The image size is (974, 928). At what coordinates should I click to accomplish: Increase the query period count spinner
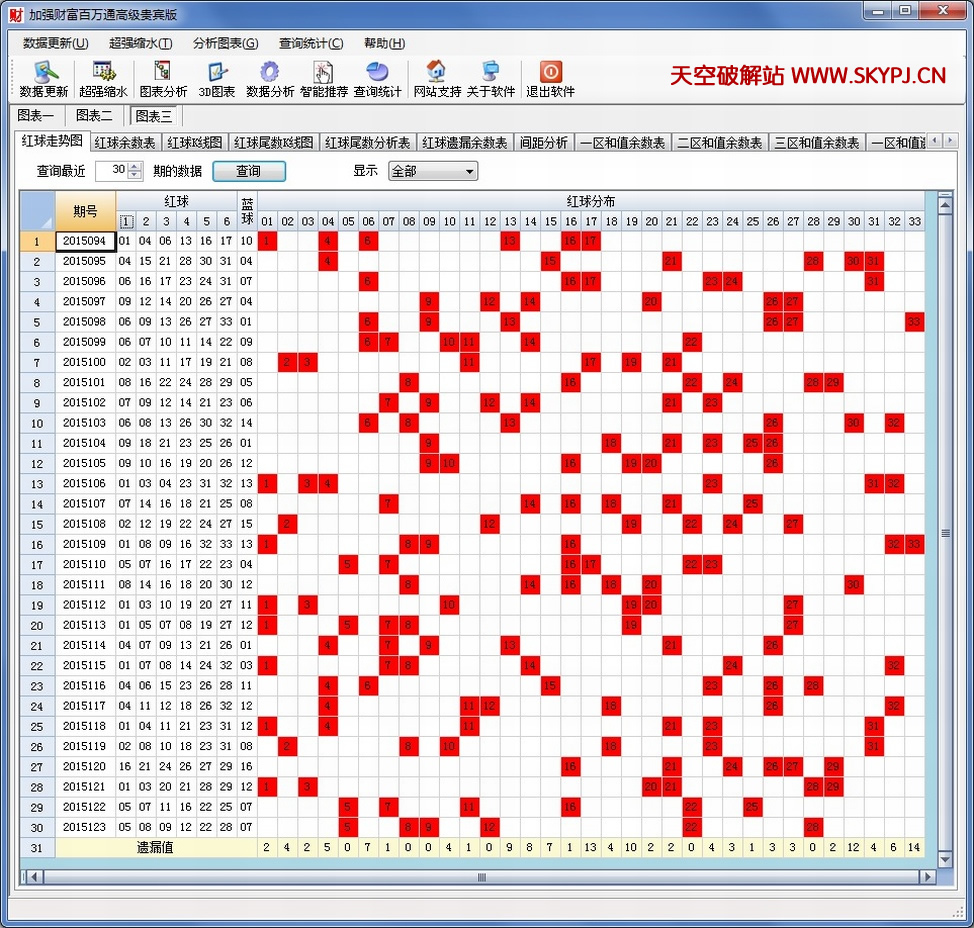tap(136, 167)
